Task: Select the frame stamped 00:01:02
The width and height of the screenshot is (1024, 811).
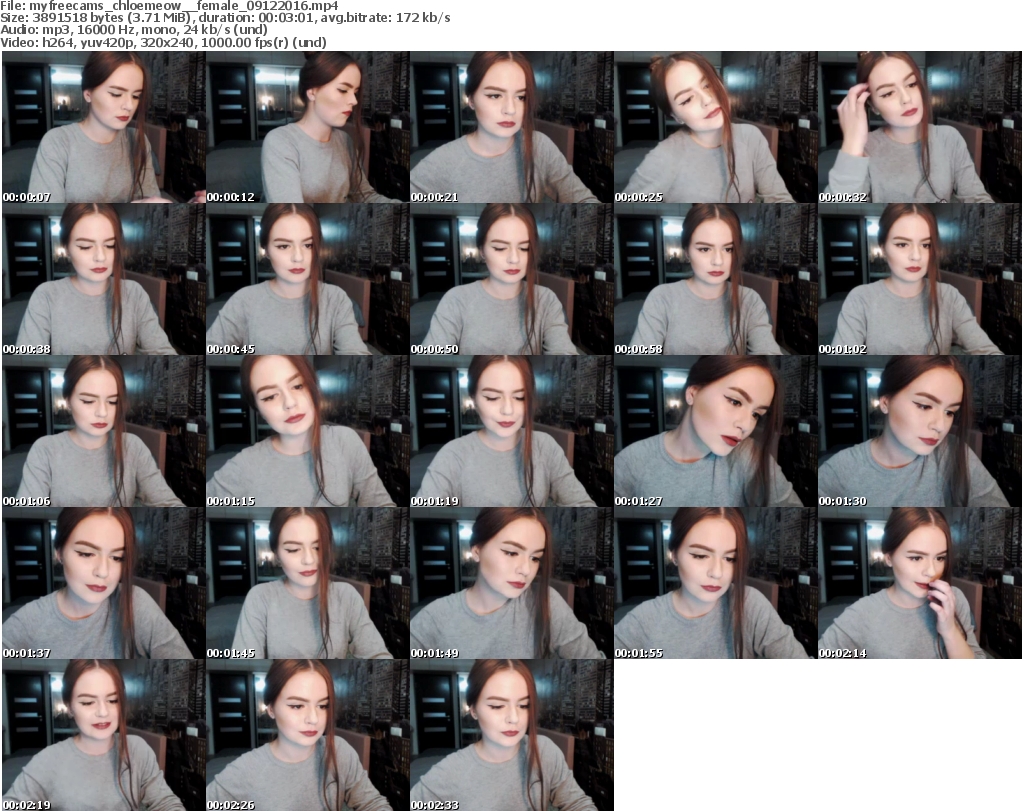Action: pos(919,279)
